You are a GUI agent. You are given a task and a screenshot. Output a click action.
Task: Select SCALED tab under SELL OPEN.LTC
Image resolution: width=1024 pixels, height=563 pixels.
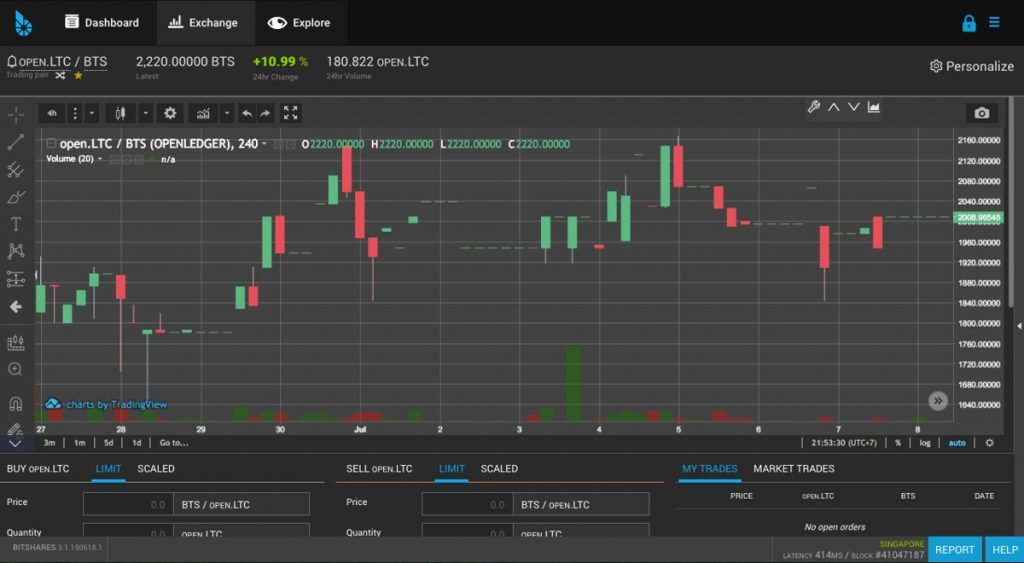499,469
